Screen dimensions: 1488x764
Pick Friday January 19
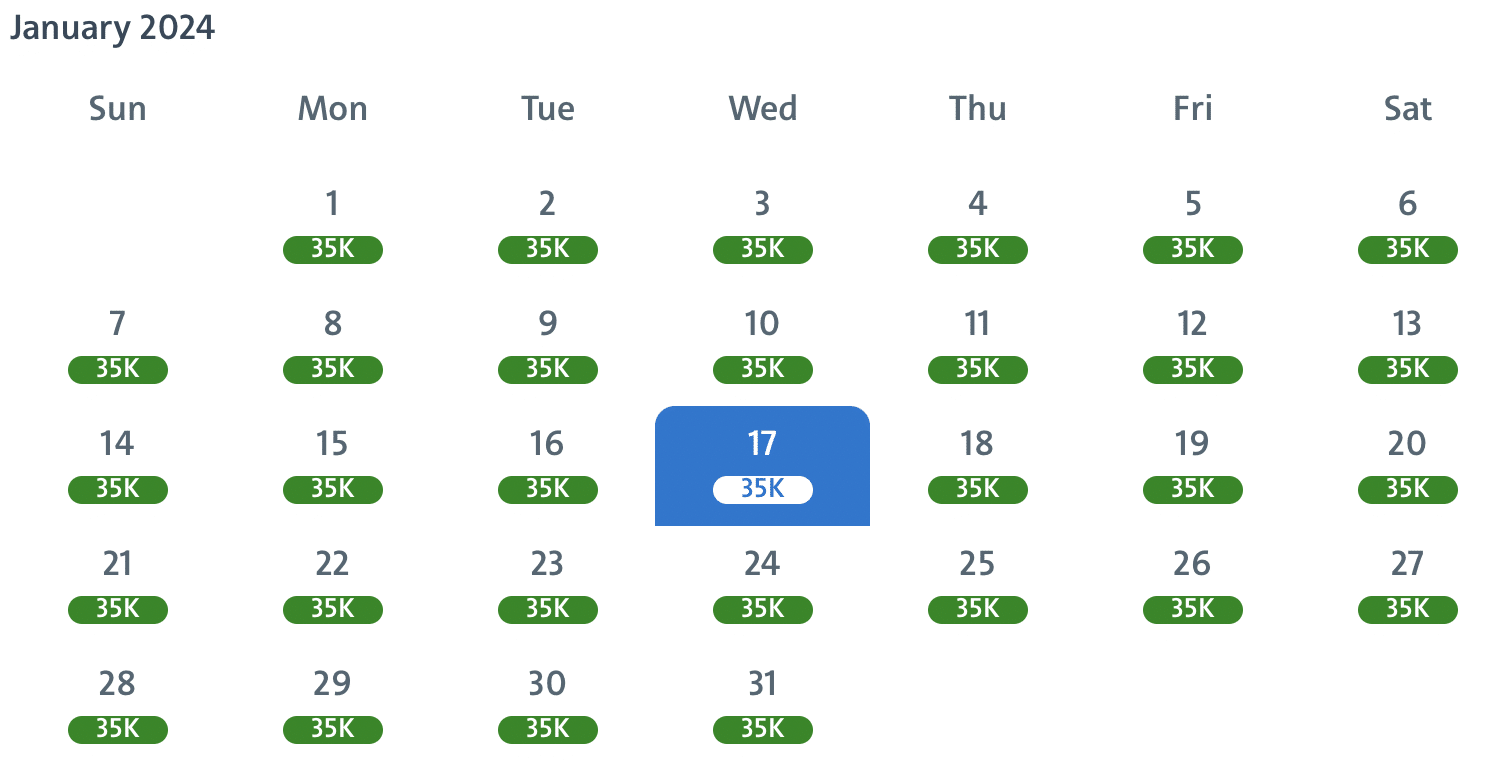point(1192,445)
